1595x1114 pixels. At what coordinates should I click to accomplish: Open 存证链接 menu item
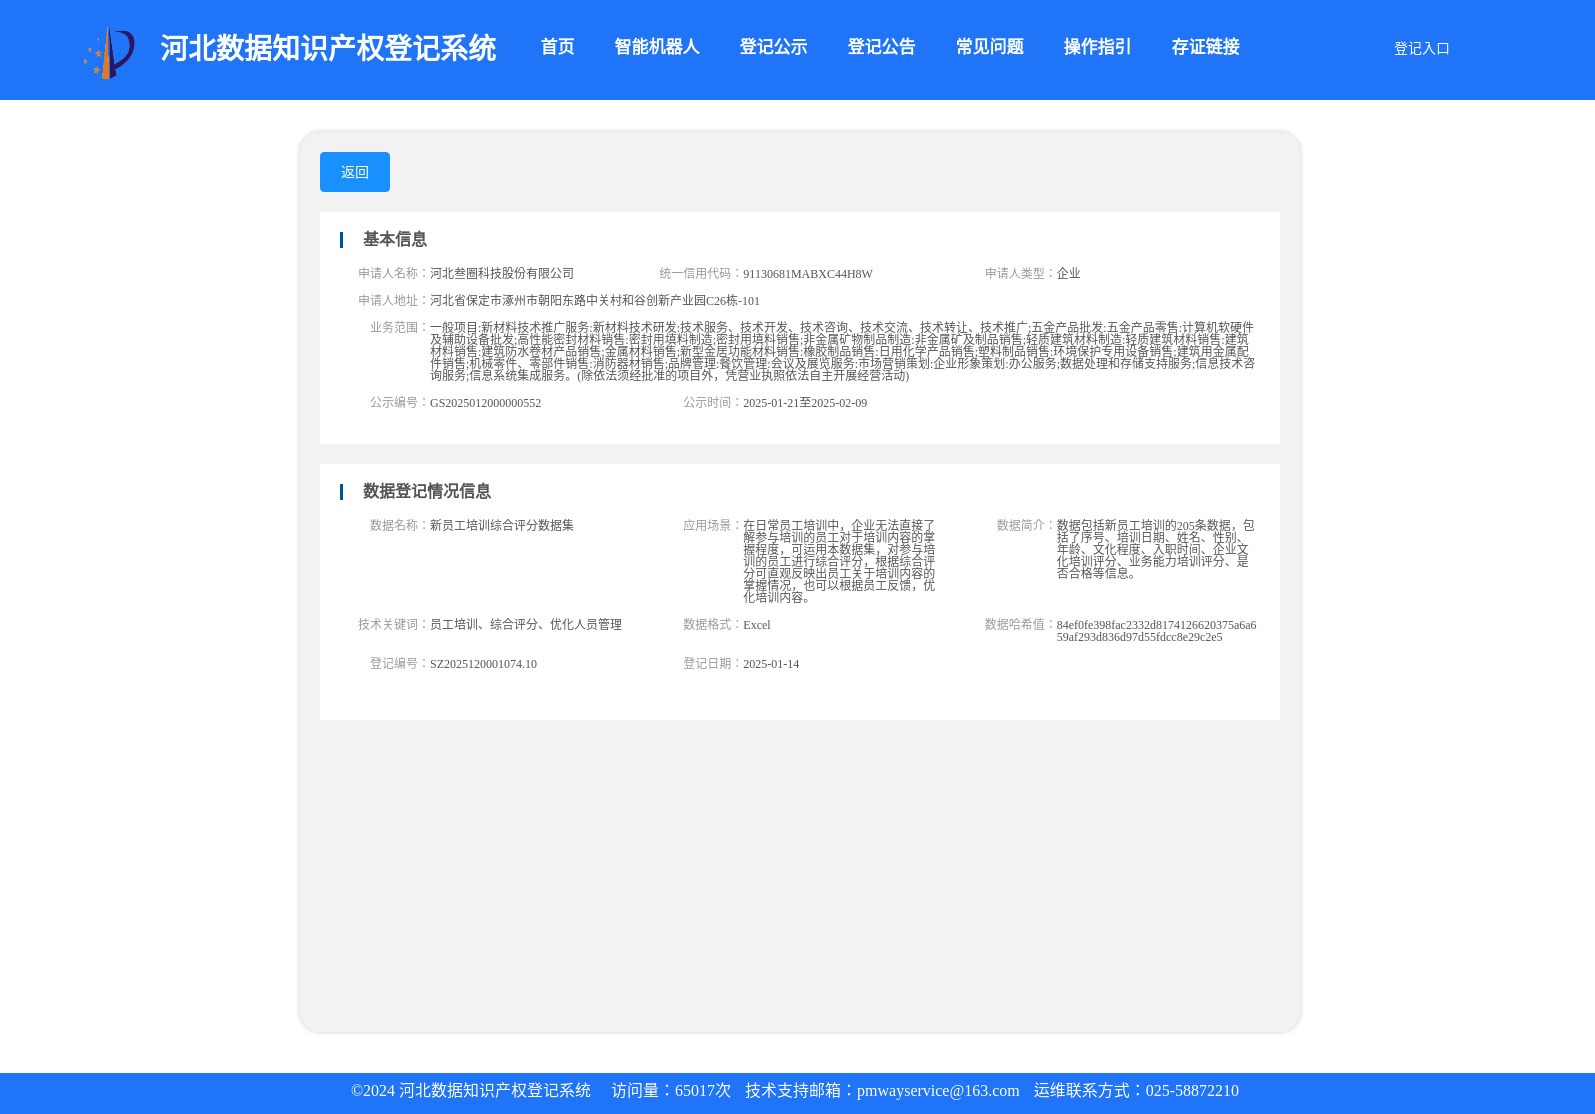coord(1205,47)
